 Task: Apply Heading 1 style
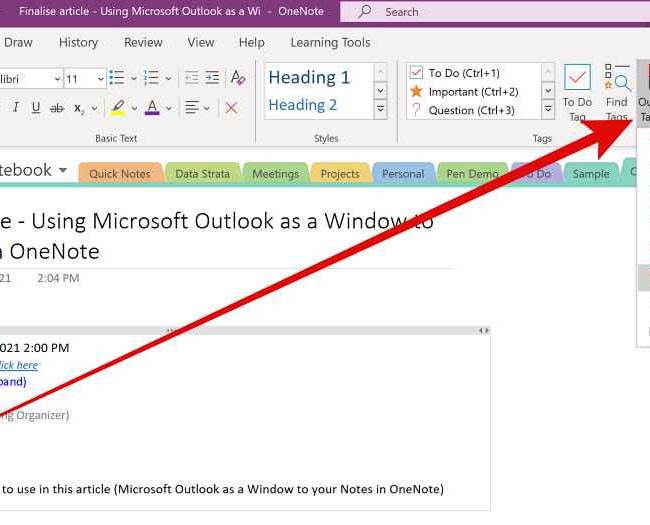(309, 78)
